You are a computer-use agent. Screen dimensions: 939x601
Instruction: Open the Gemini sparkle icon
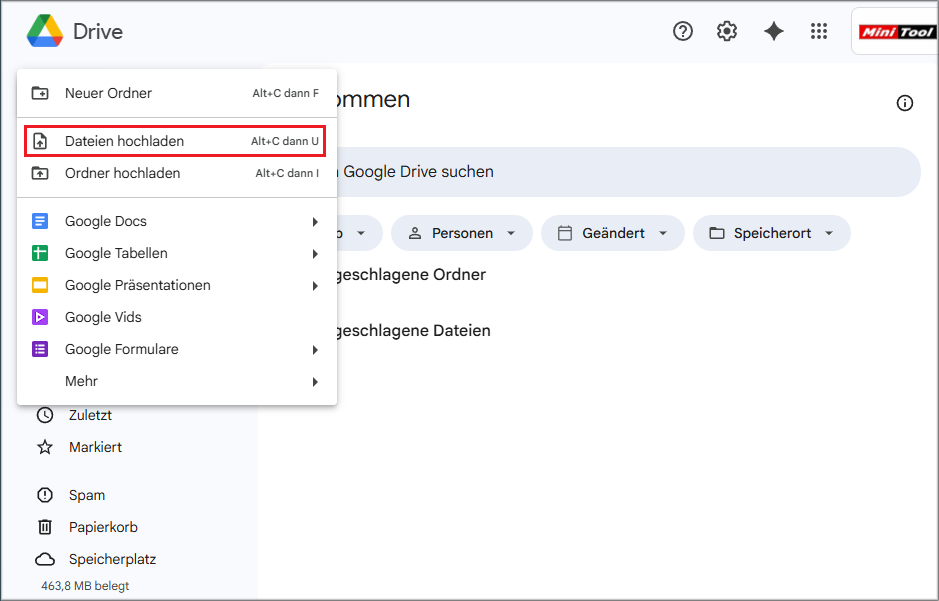(773, 31)
